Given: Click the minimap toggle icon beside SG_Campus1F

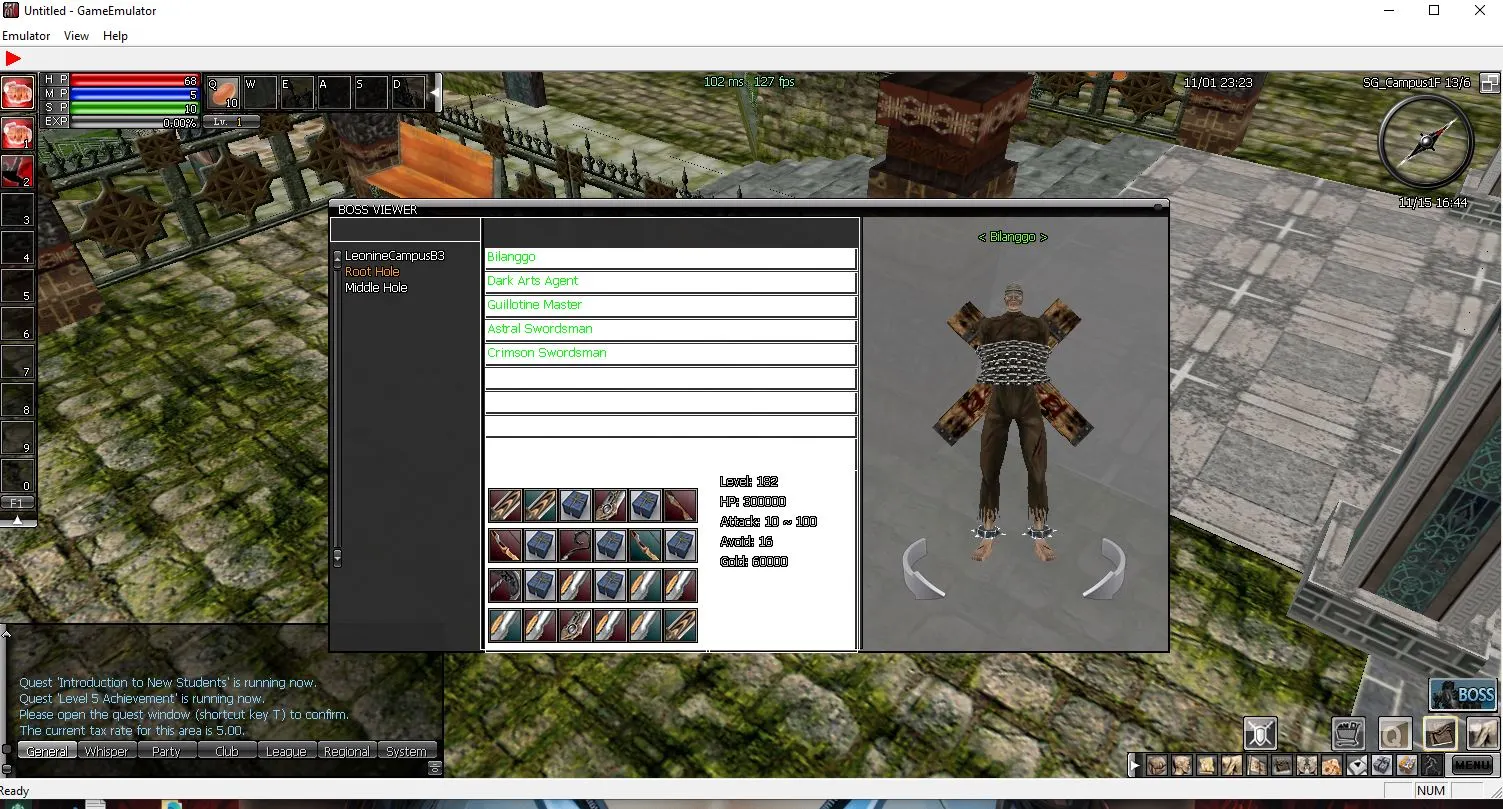Looking at the screenshot, I should click(x=1488, y=83).
